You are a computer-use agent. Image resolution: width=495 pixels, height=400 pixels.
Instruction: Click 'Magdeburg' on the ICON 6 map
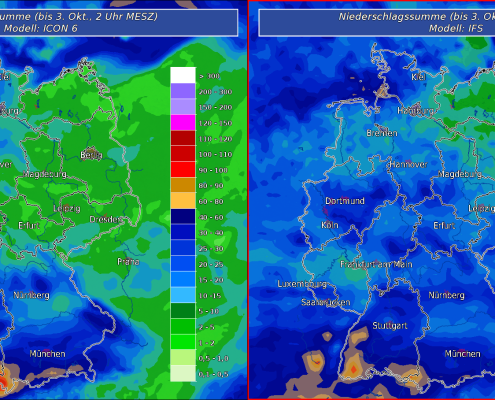(x=45, y=174)
